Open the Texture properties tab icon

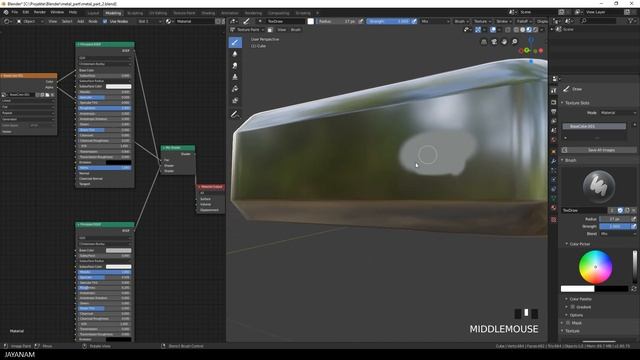point(553,220)
